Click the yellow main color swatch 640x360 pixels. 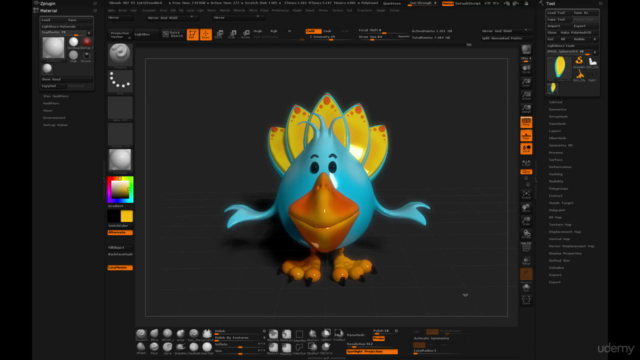[x=127, y=216]
